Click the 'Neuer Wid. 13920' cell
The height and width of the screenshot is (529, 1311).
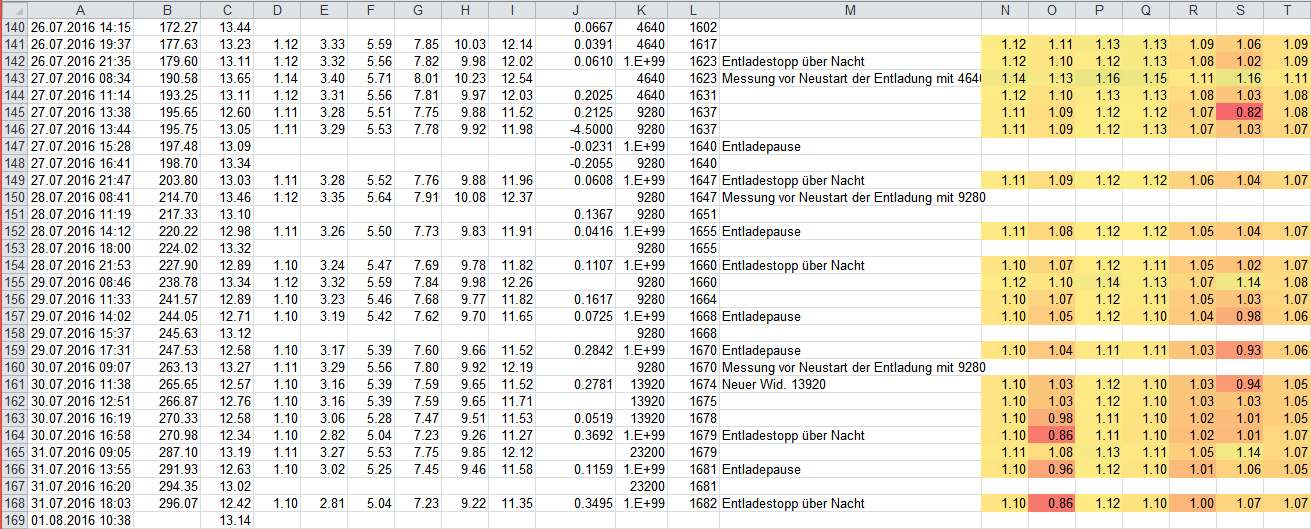tap(850, 384)
